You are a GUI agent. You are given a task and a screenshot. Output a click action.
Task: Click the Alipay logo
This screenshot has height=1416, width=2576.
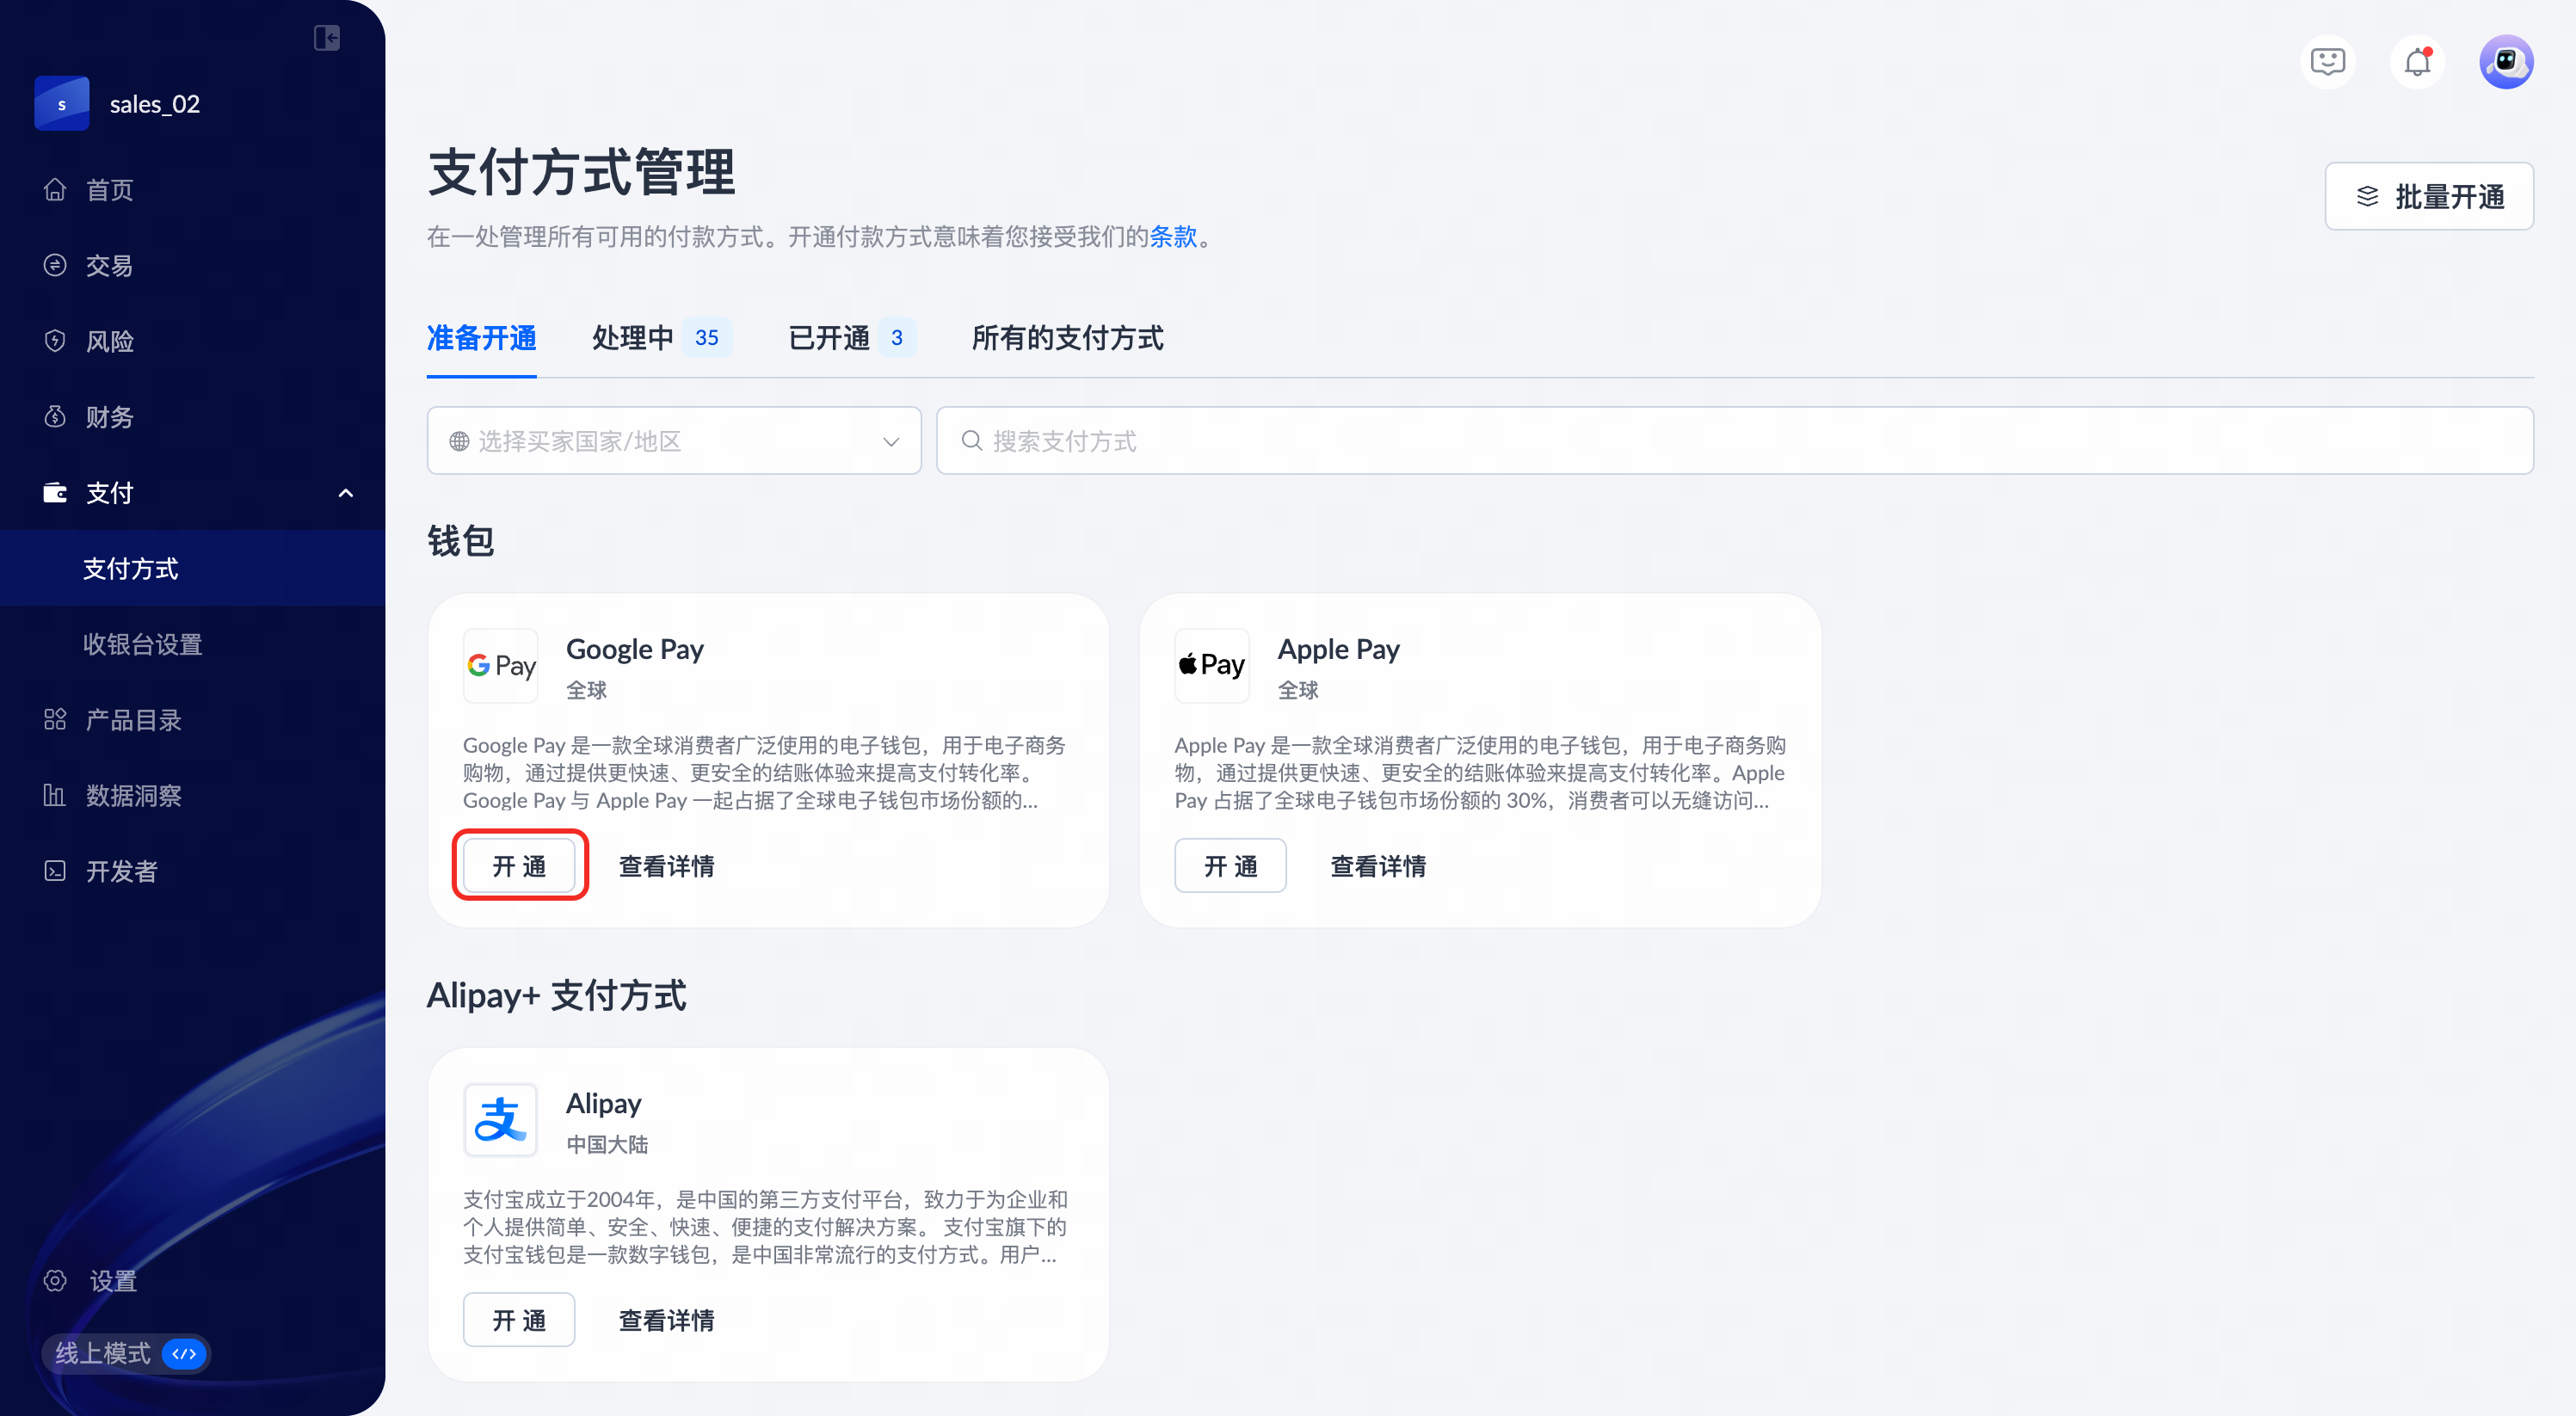(501, 1120)
